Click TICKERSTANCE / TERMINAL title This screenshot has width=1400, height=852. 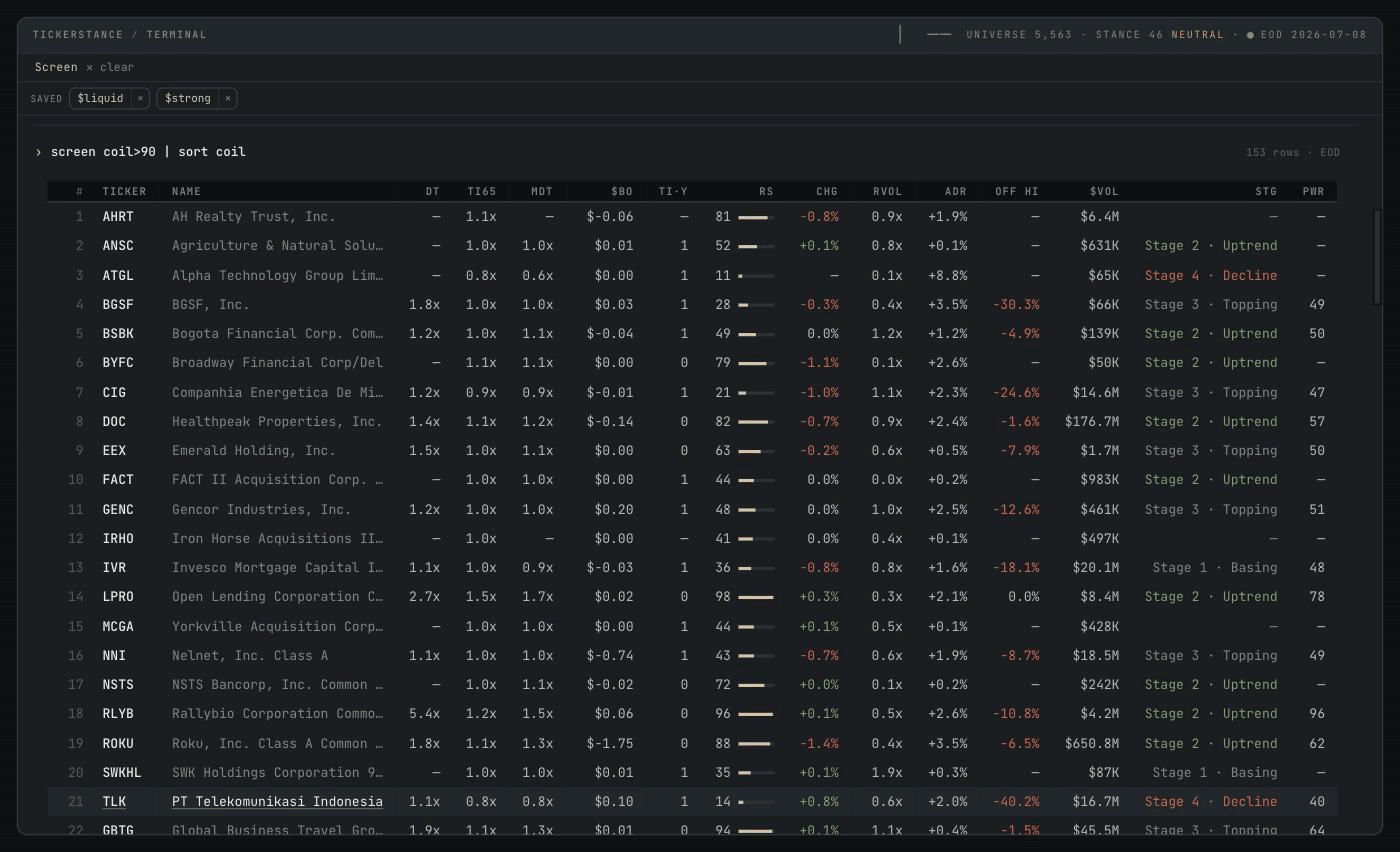(120, 35)
